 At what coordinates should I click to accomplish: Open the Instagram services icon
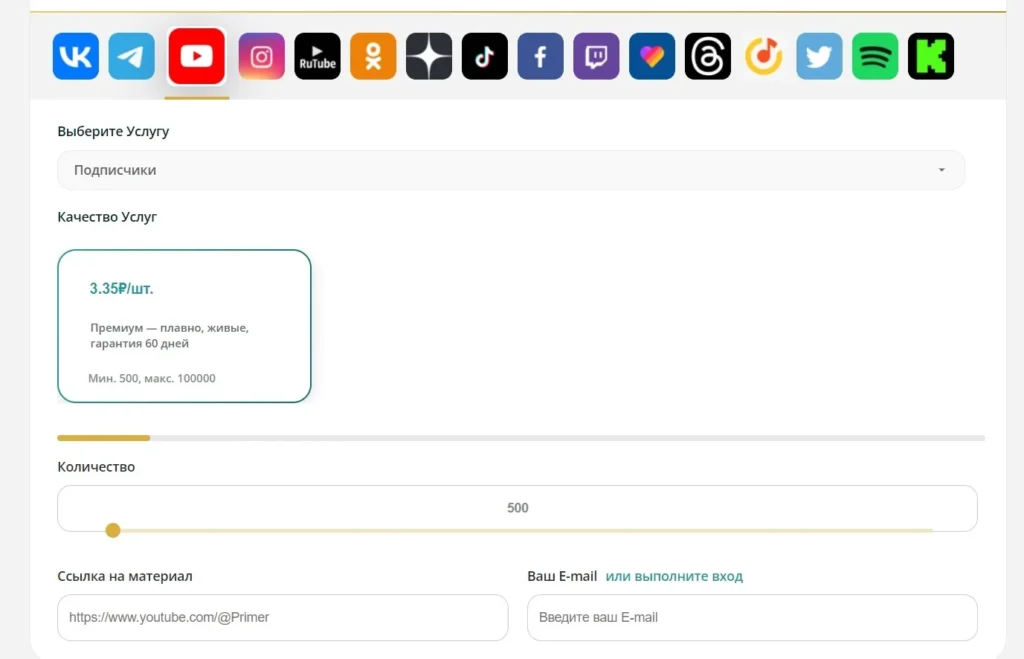pos(261,56)
